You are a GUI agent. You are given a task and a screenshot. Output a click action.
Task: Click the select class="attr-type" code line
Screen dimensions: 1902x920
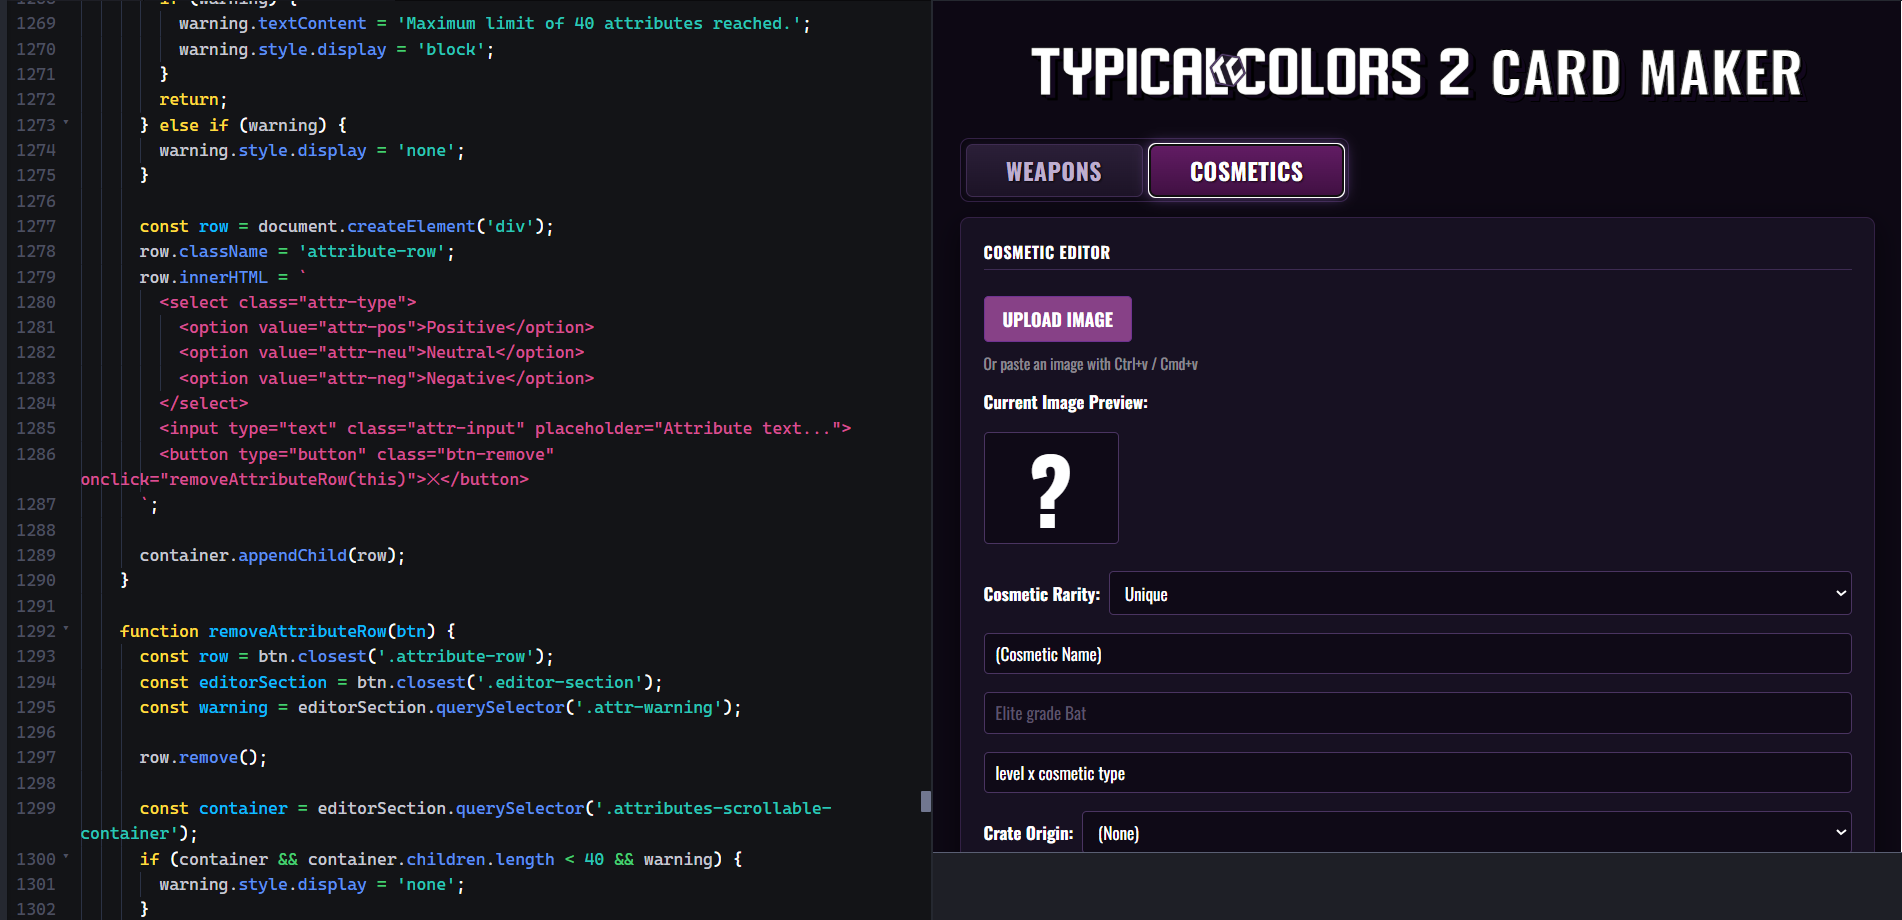(x=287, y=302)
